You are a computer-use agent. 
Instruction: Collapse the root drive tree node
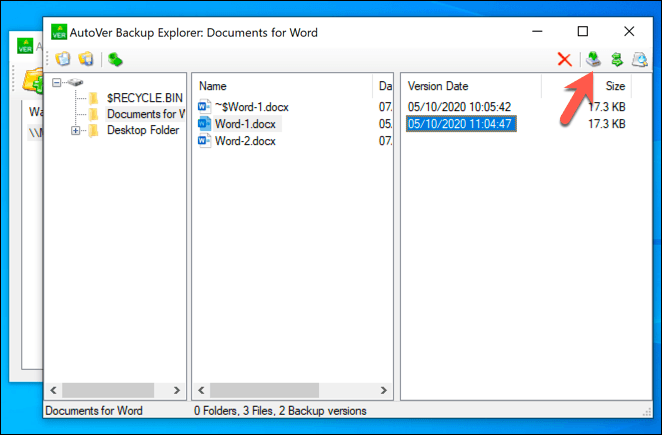pyautogui.click(x=56, y=82)
